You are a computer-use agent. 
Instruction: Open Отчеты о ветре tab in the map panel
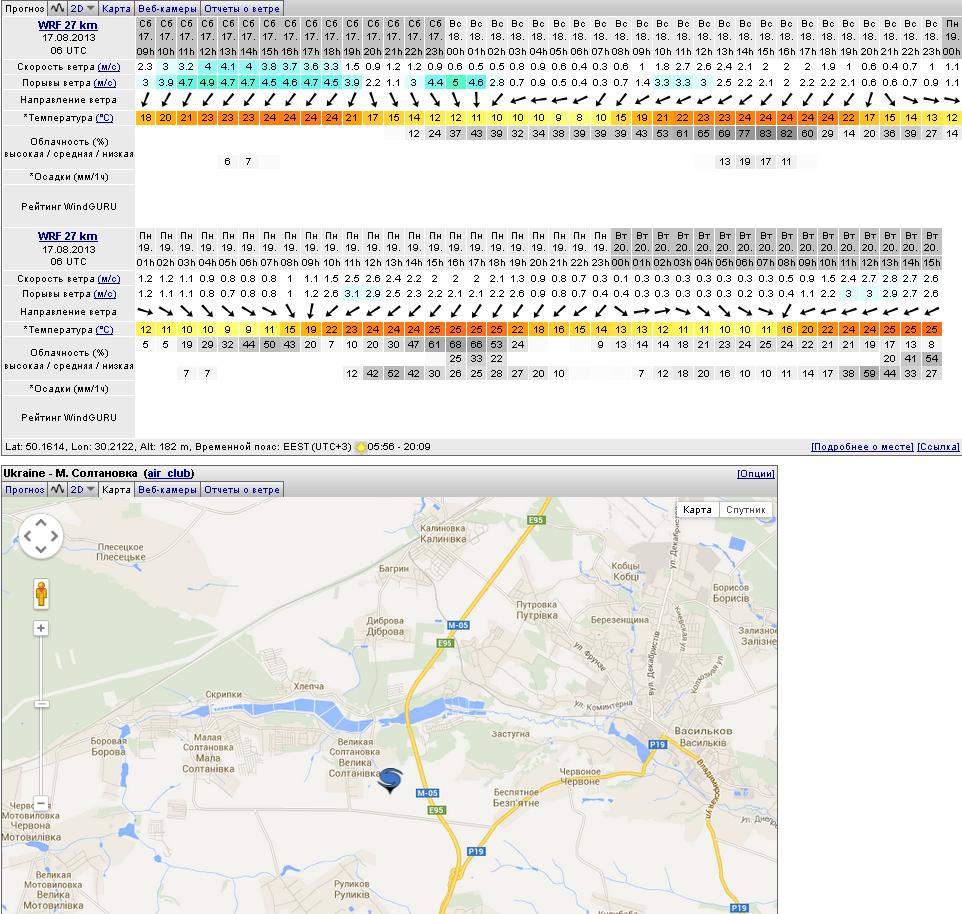(x=241, y=490)
